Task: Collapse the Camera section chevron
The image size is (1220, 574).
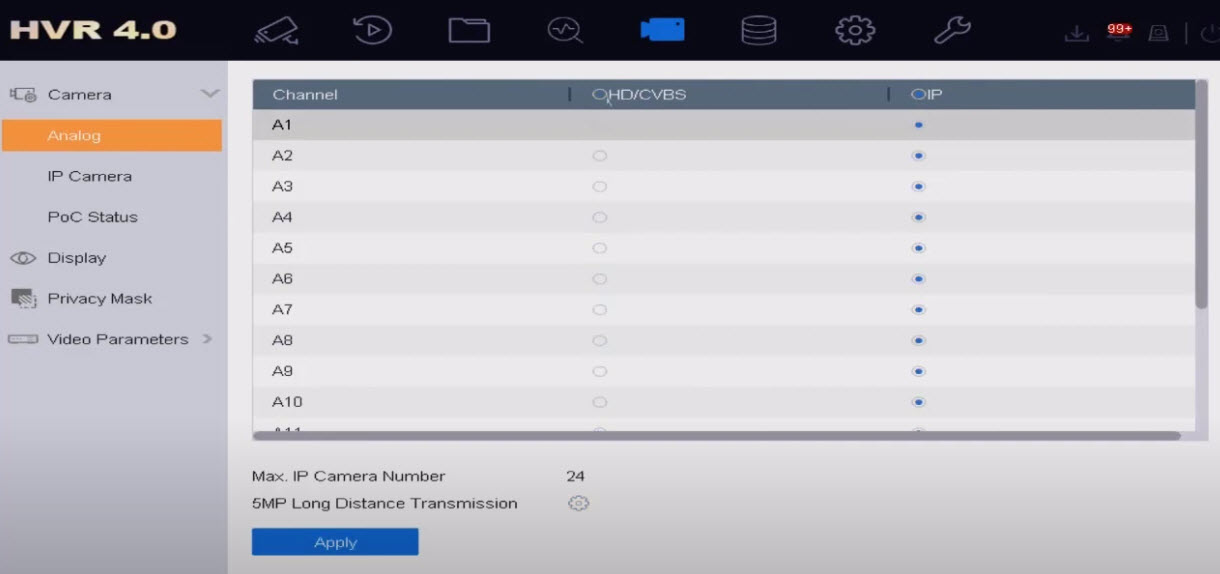Action: pyautogui.click(x=209, y=94)
